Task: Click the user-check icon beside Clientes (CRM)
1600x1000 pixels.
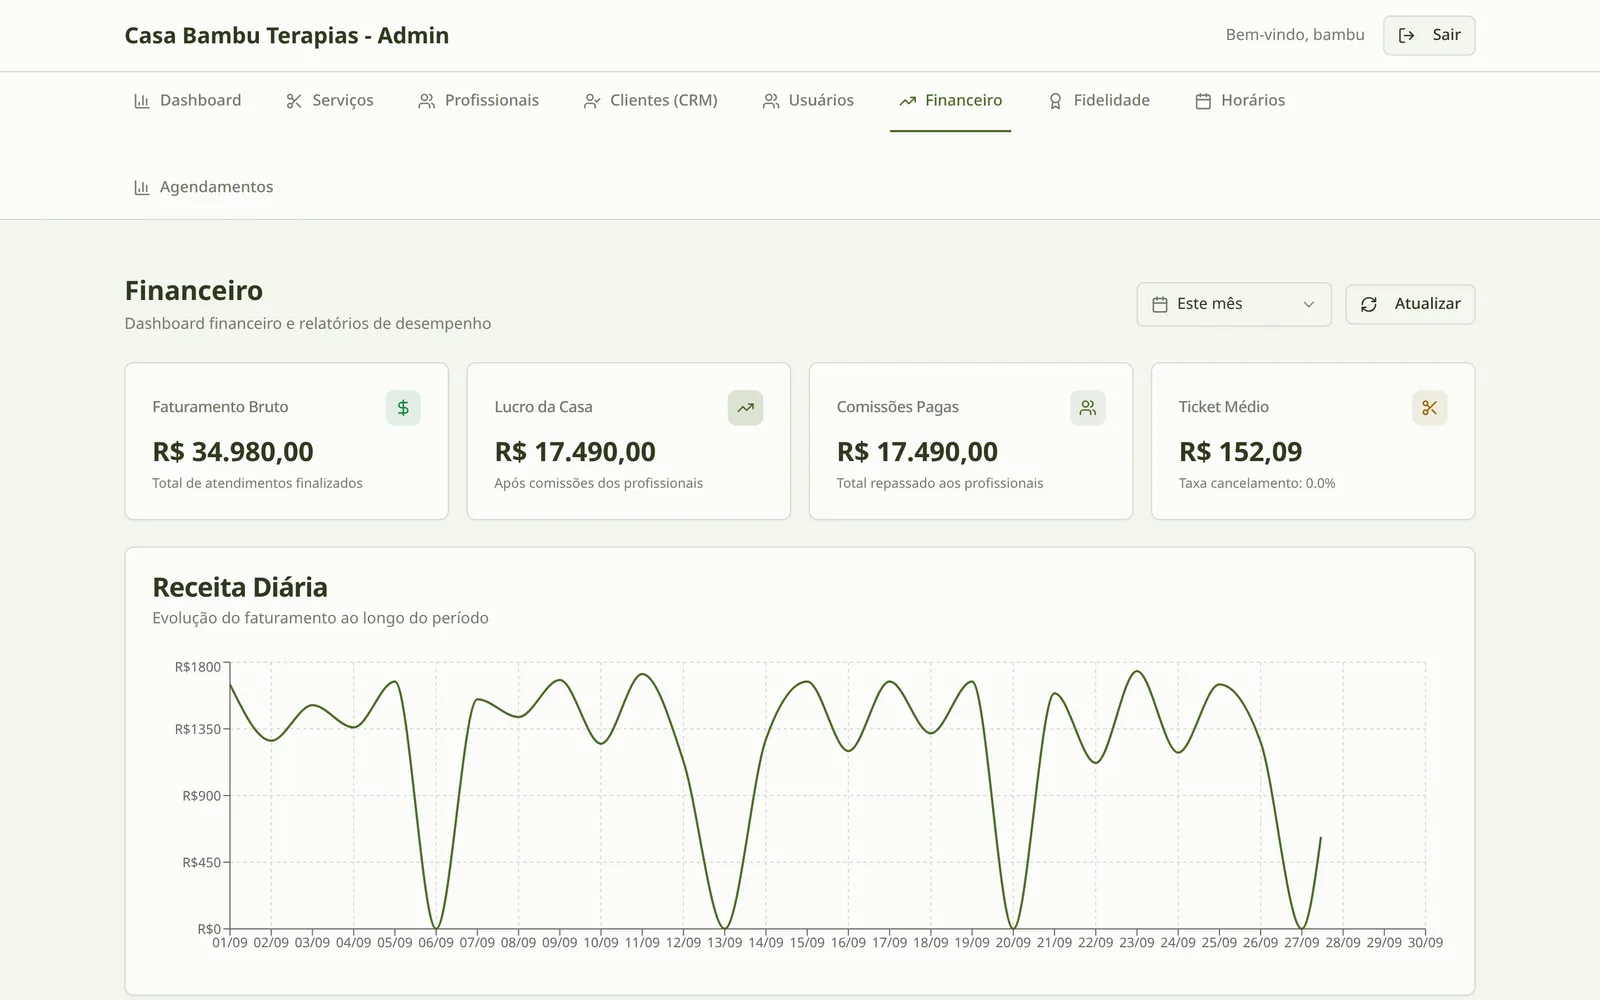Action: pos(592,101)
